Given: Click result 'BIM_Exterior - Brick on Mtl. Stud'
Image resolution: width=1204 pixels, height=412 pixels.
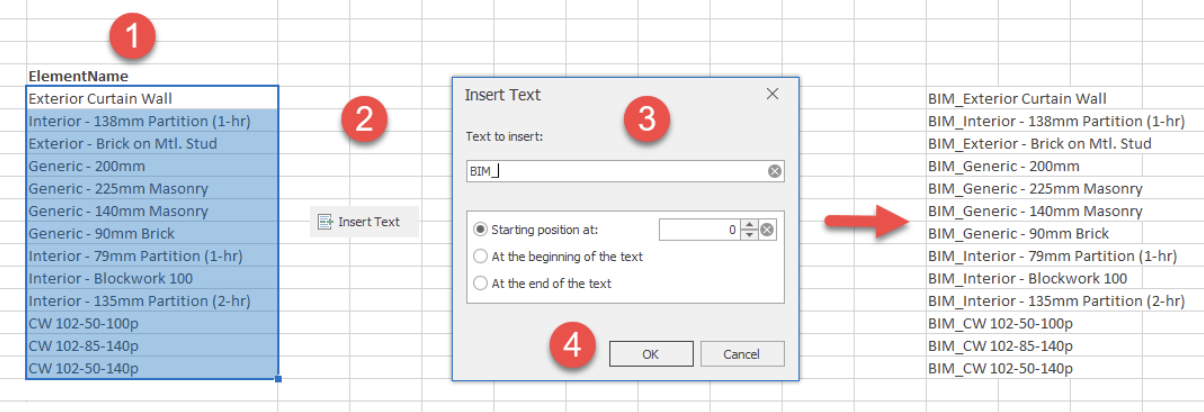Looking at the screenshot, I should coord(1040,143).
